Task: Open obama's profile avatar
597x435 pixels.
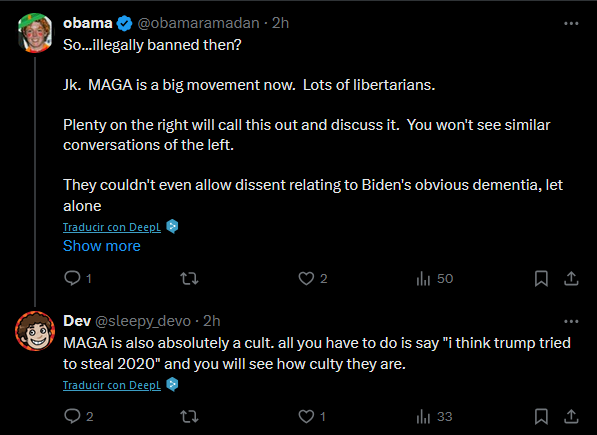Action: pyautogui.click(x=35, y=33)
